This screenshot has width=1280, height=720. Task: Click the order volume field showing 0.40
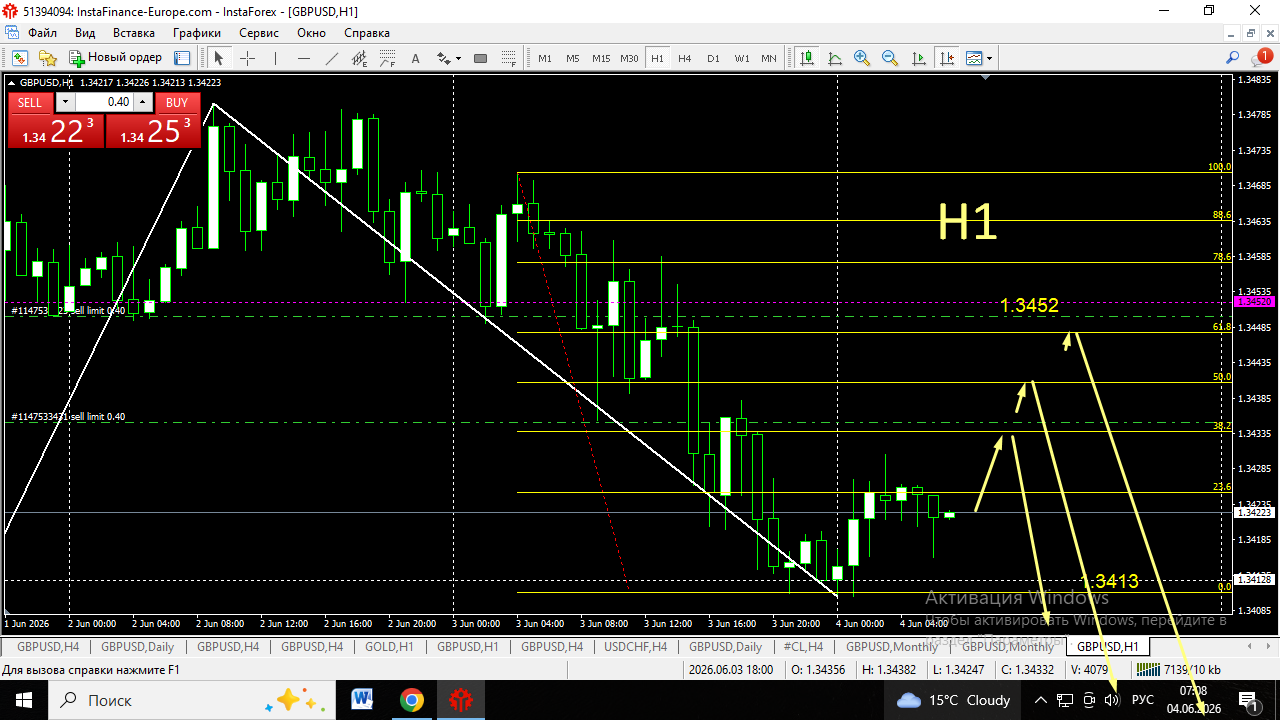coord(105,102)
